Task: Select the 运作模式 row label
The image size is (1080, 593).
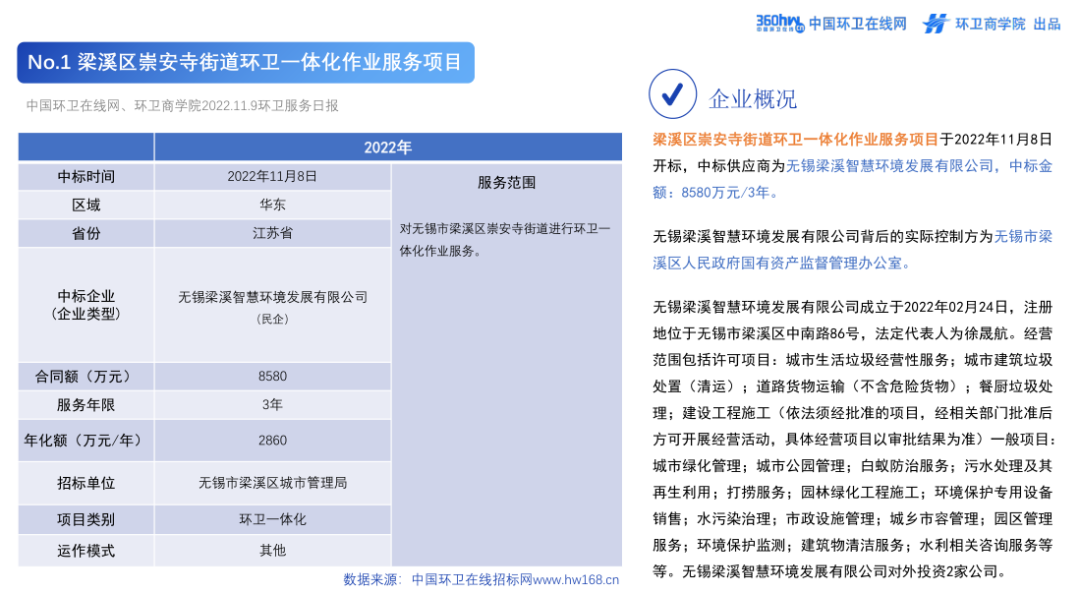Action: click(86, 550)
